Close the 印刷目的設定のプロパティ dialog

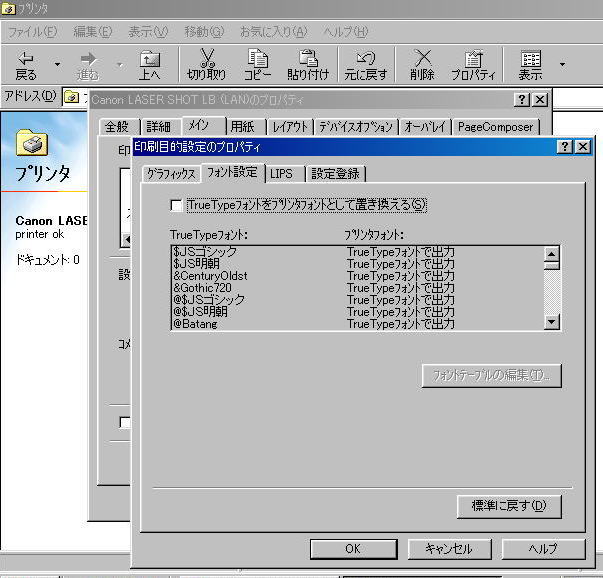[582, 147]
